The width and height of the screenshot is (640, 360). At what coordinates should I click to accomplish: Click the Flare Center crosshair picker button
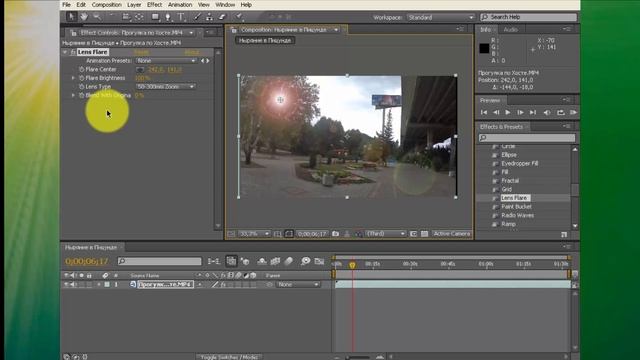[140, 69]
